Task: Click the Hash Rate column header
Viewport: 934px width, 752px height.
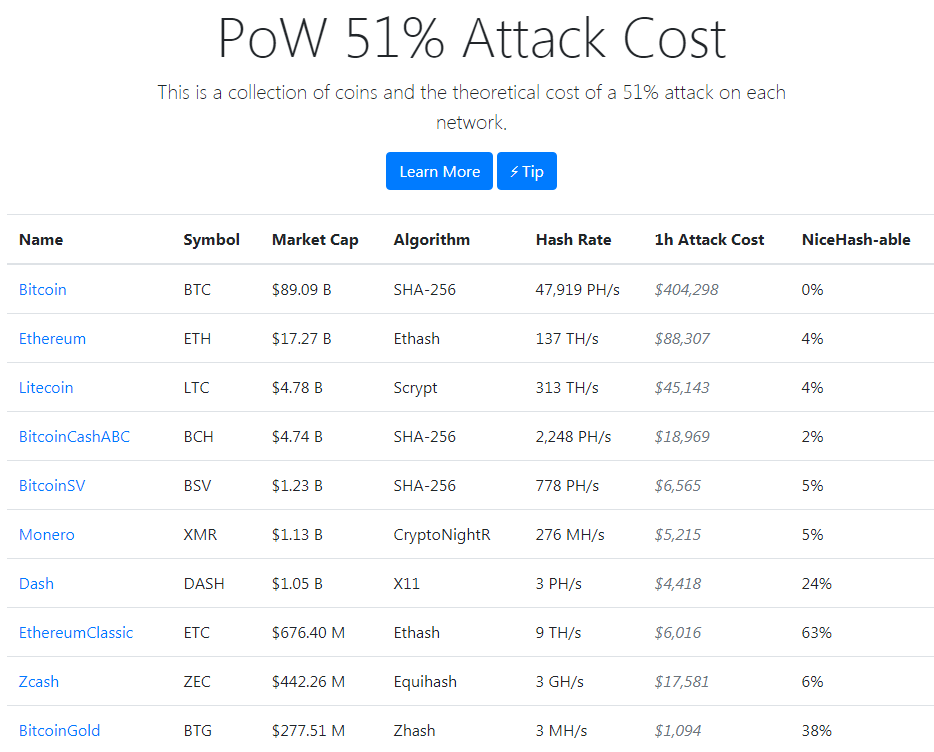Action: click(573, 240)
